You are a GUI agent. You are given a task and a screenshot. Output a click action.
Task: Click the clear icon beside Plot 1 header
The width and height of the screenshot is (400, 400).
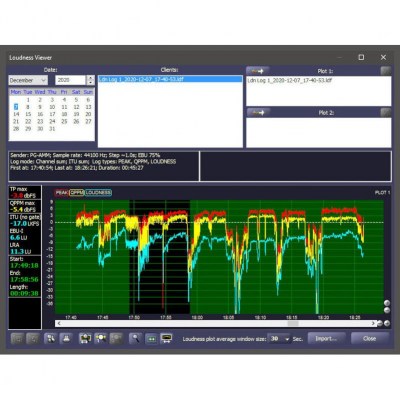point(386,71)
